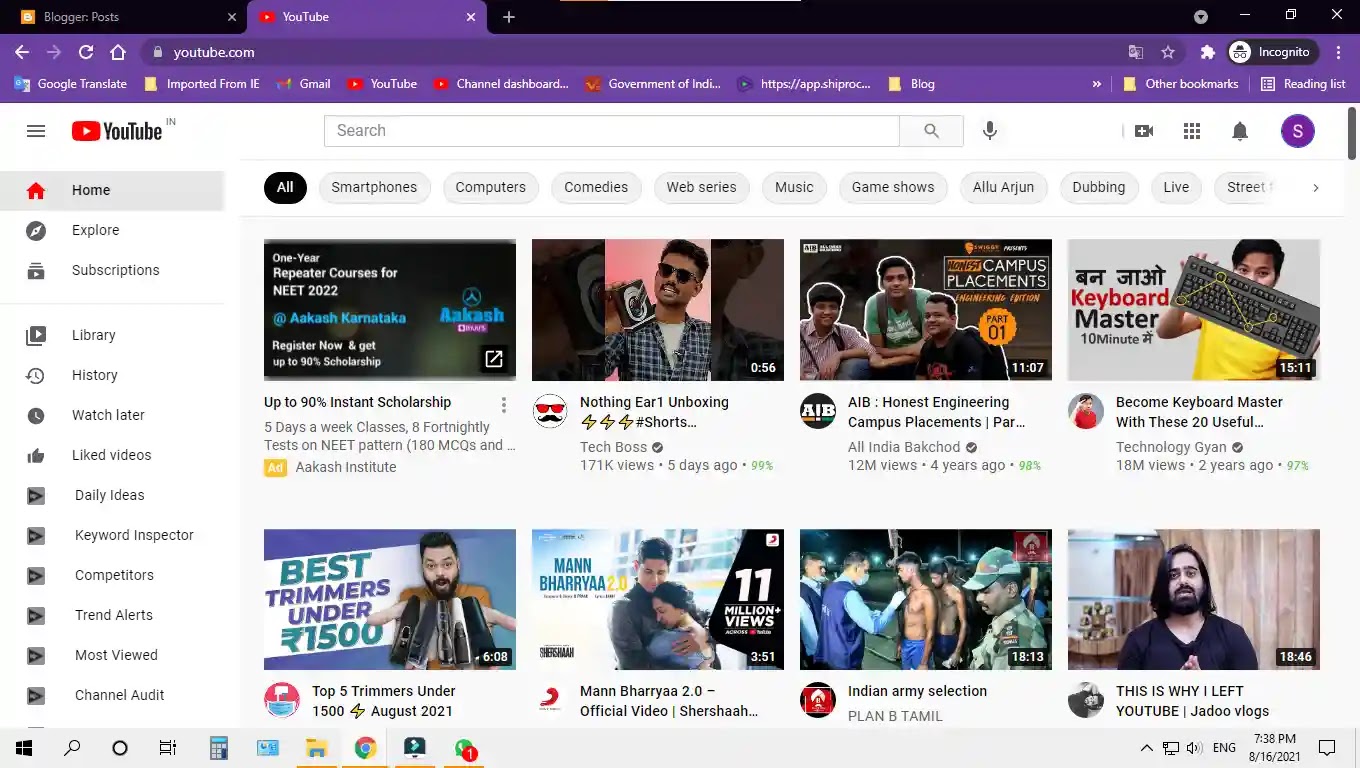1360x768 pixels.
Task: Open the extensions puzzle icon
Action: point(1207,52)
